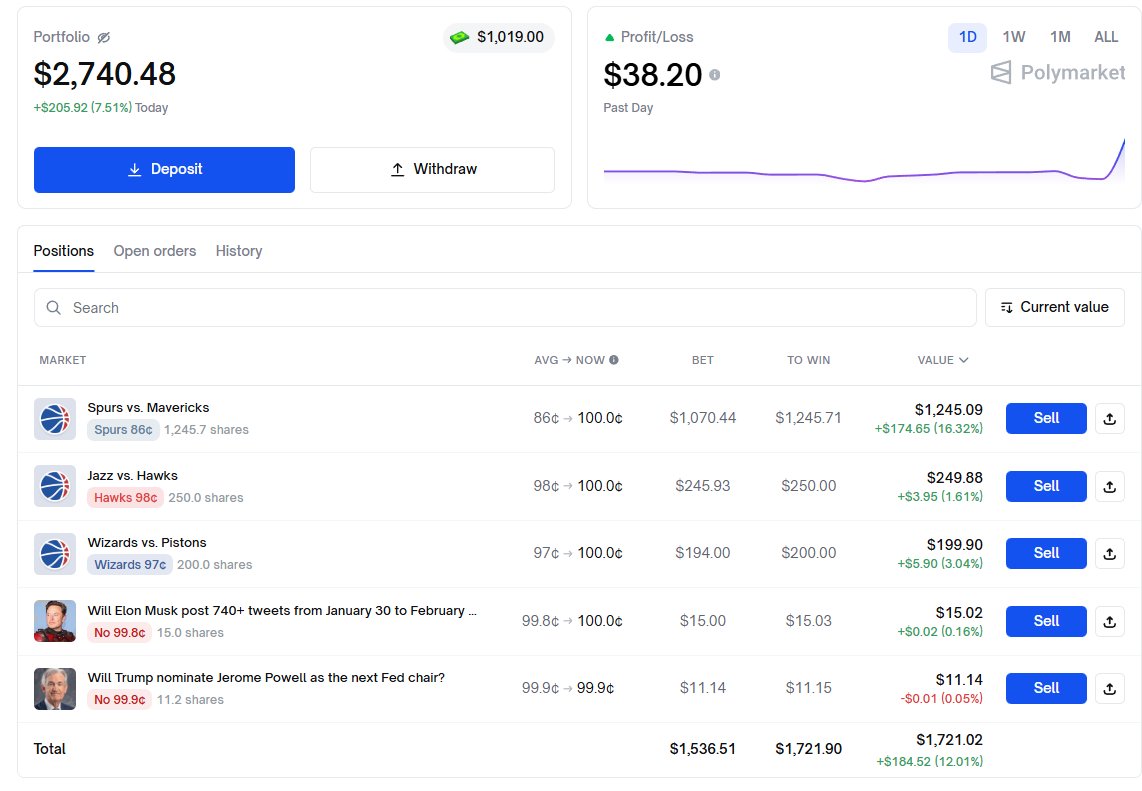Screen dimensions: 1142x791
Task: Click the +$205.92 (7.51%) Today text
Action: coord(101,108)
